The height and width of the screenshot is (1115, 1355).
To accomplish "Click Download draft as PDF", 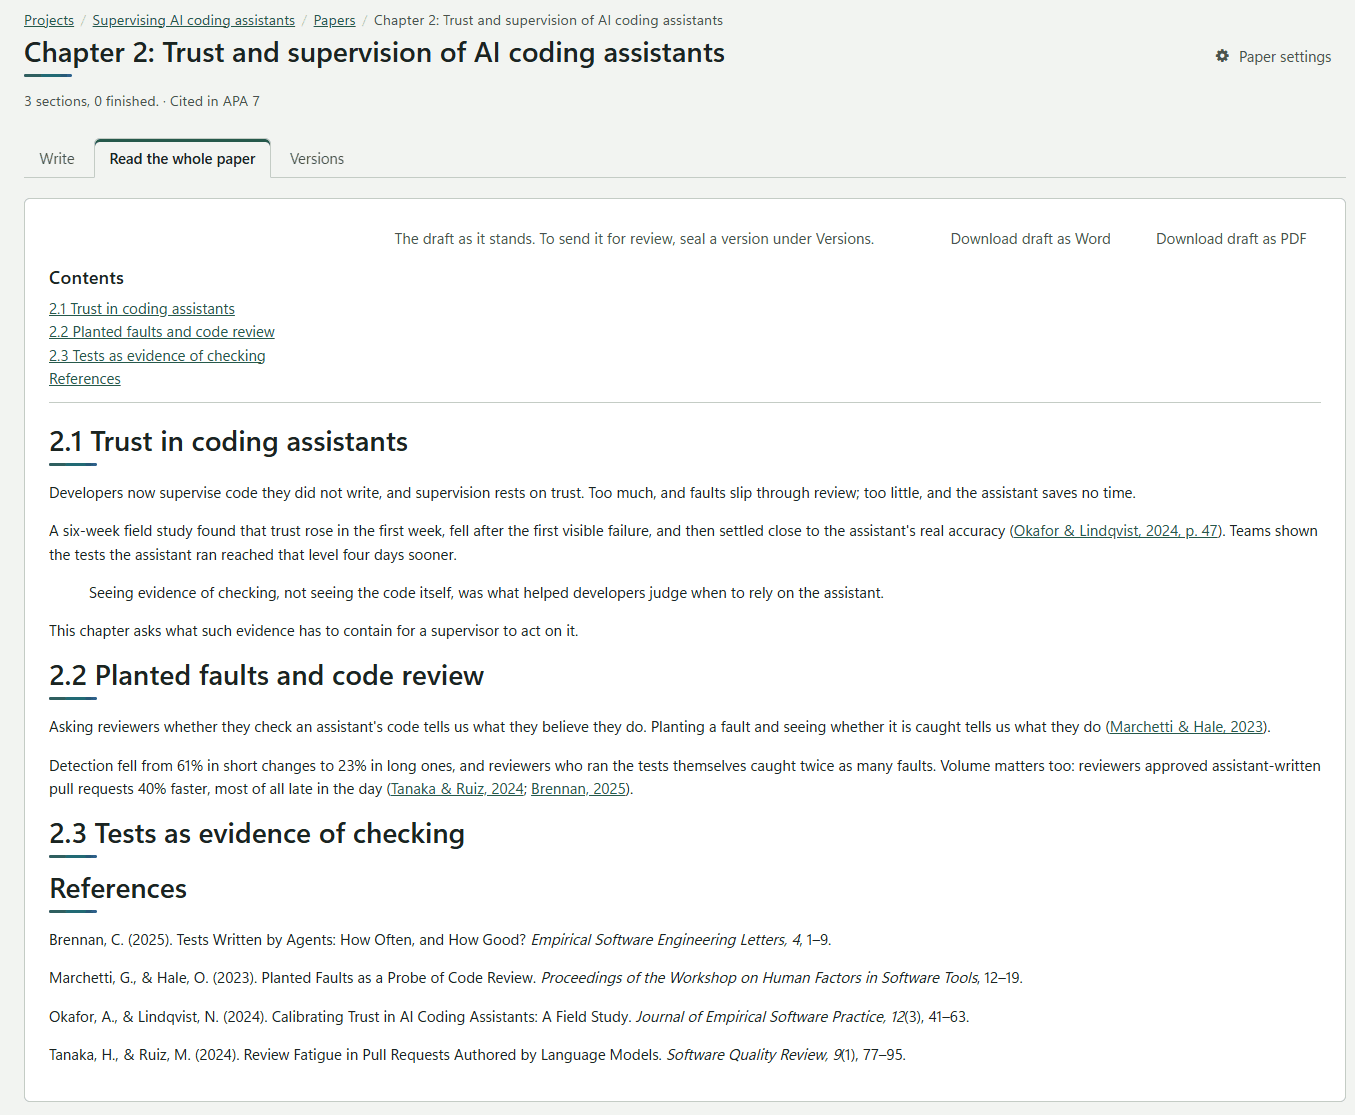I will 1231,239.
